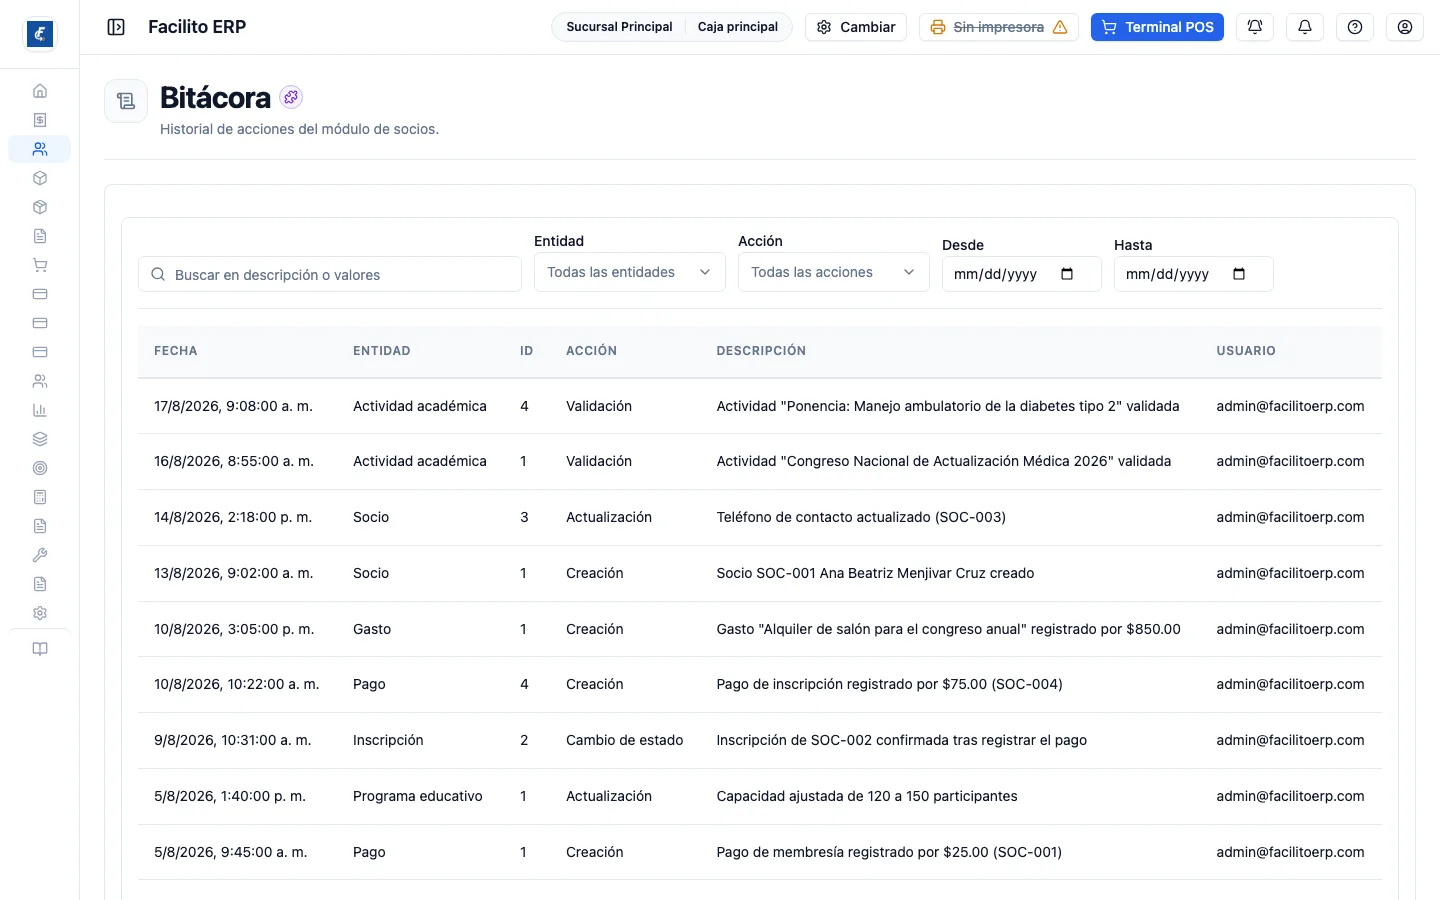Open the wrench tools icon in the sidebar
This screenshot has width=1440, height=900.
point(40,555)
